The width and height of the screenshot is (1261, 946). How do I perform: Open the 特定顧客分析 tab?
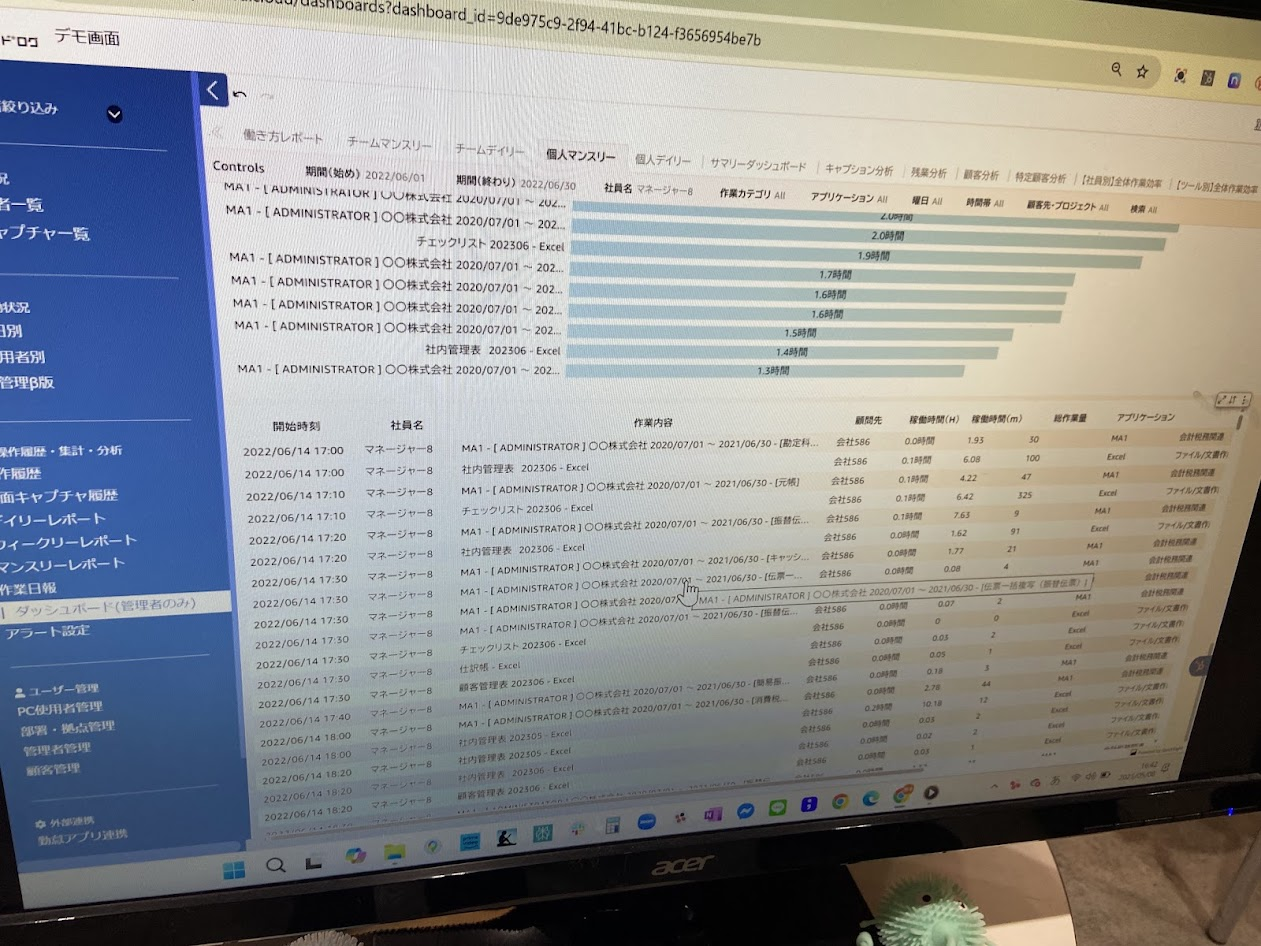1039,179
